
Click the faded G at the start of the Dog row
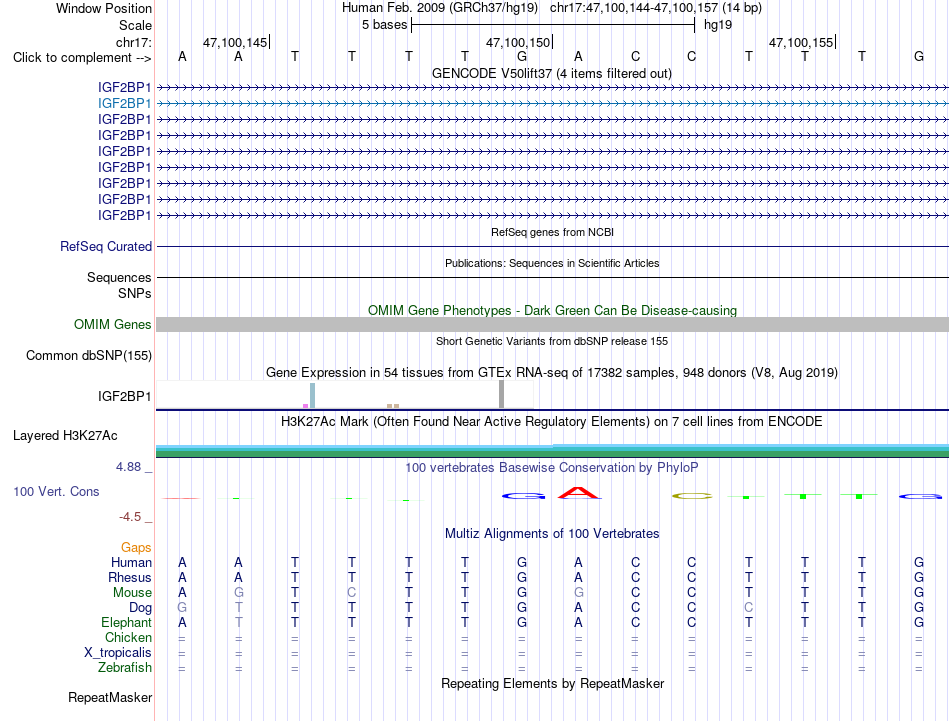tap(182, 608)
